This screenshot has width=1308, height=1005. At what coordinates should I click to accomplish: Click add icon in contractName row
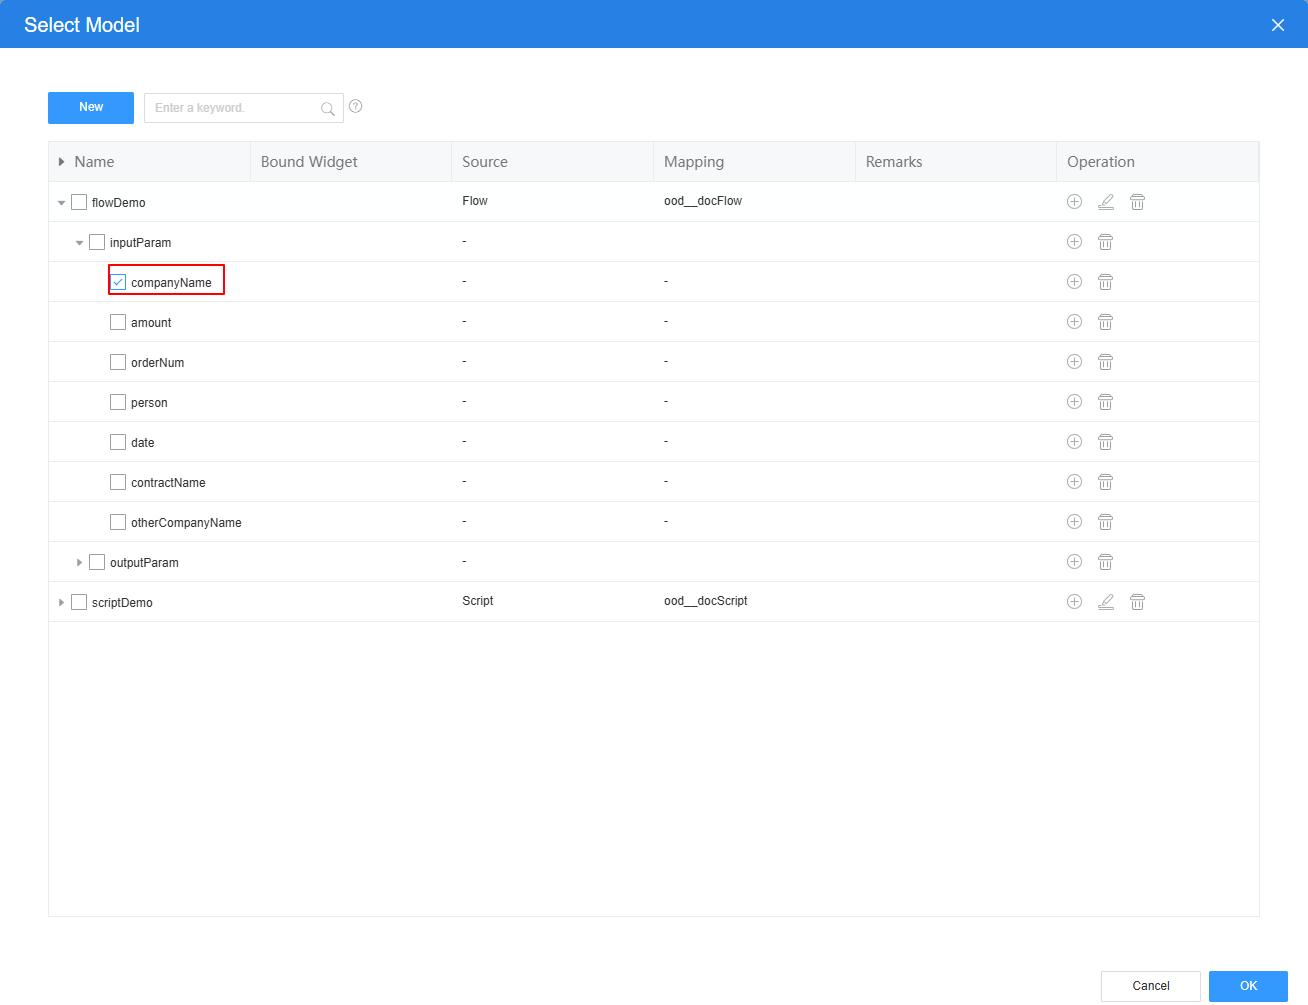(x=1074, y=481)
